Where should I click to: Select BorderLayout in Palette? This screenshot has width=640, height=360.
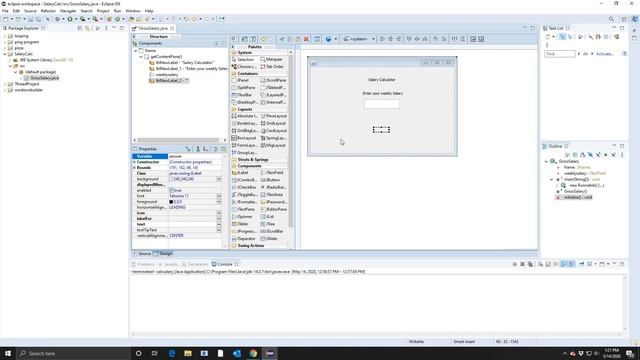(x=244, y=123)
